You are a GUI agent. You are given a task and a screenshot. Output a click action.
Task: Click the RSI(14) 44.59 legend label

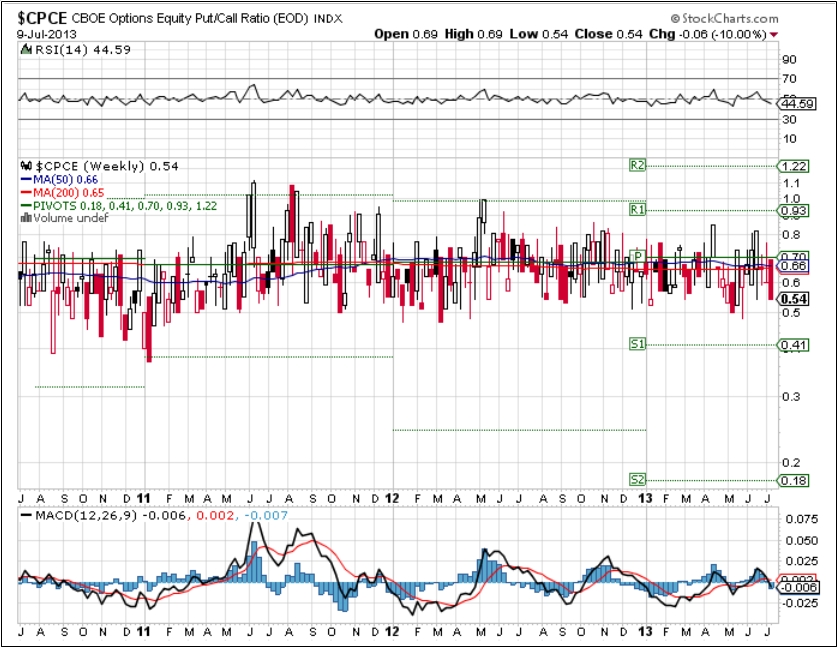click(x=83, y=50)
